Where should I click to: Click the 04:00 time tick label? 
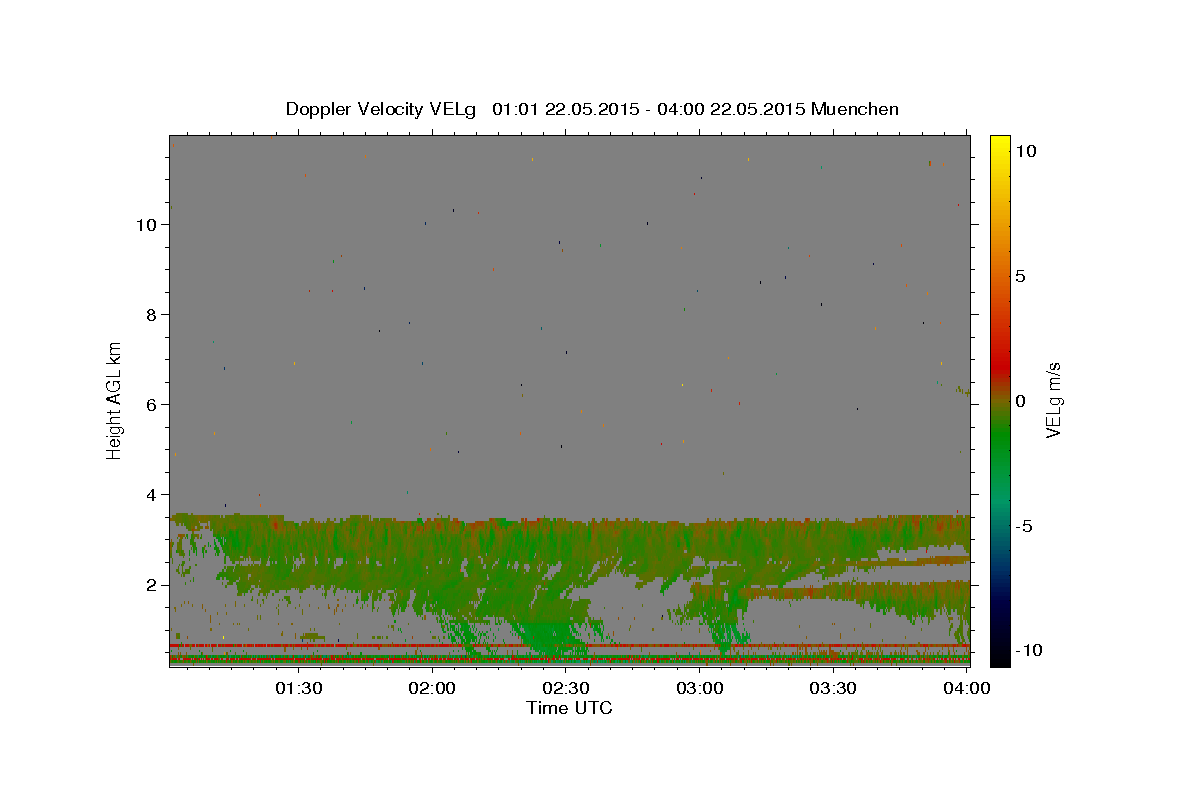(966, 688)
